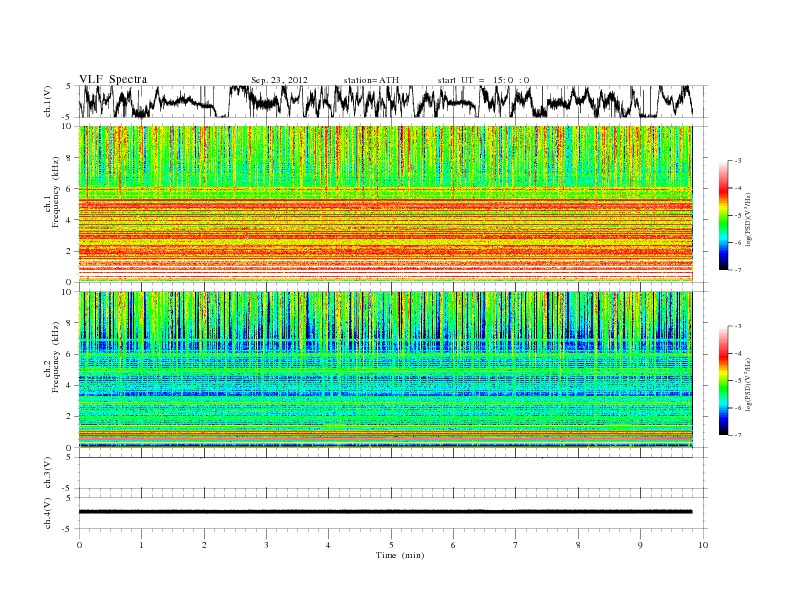Click the time axis tick label '8'

pos(578,545)
